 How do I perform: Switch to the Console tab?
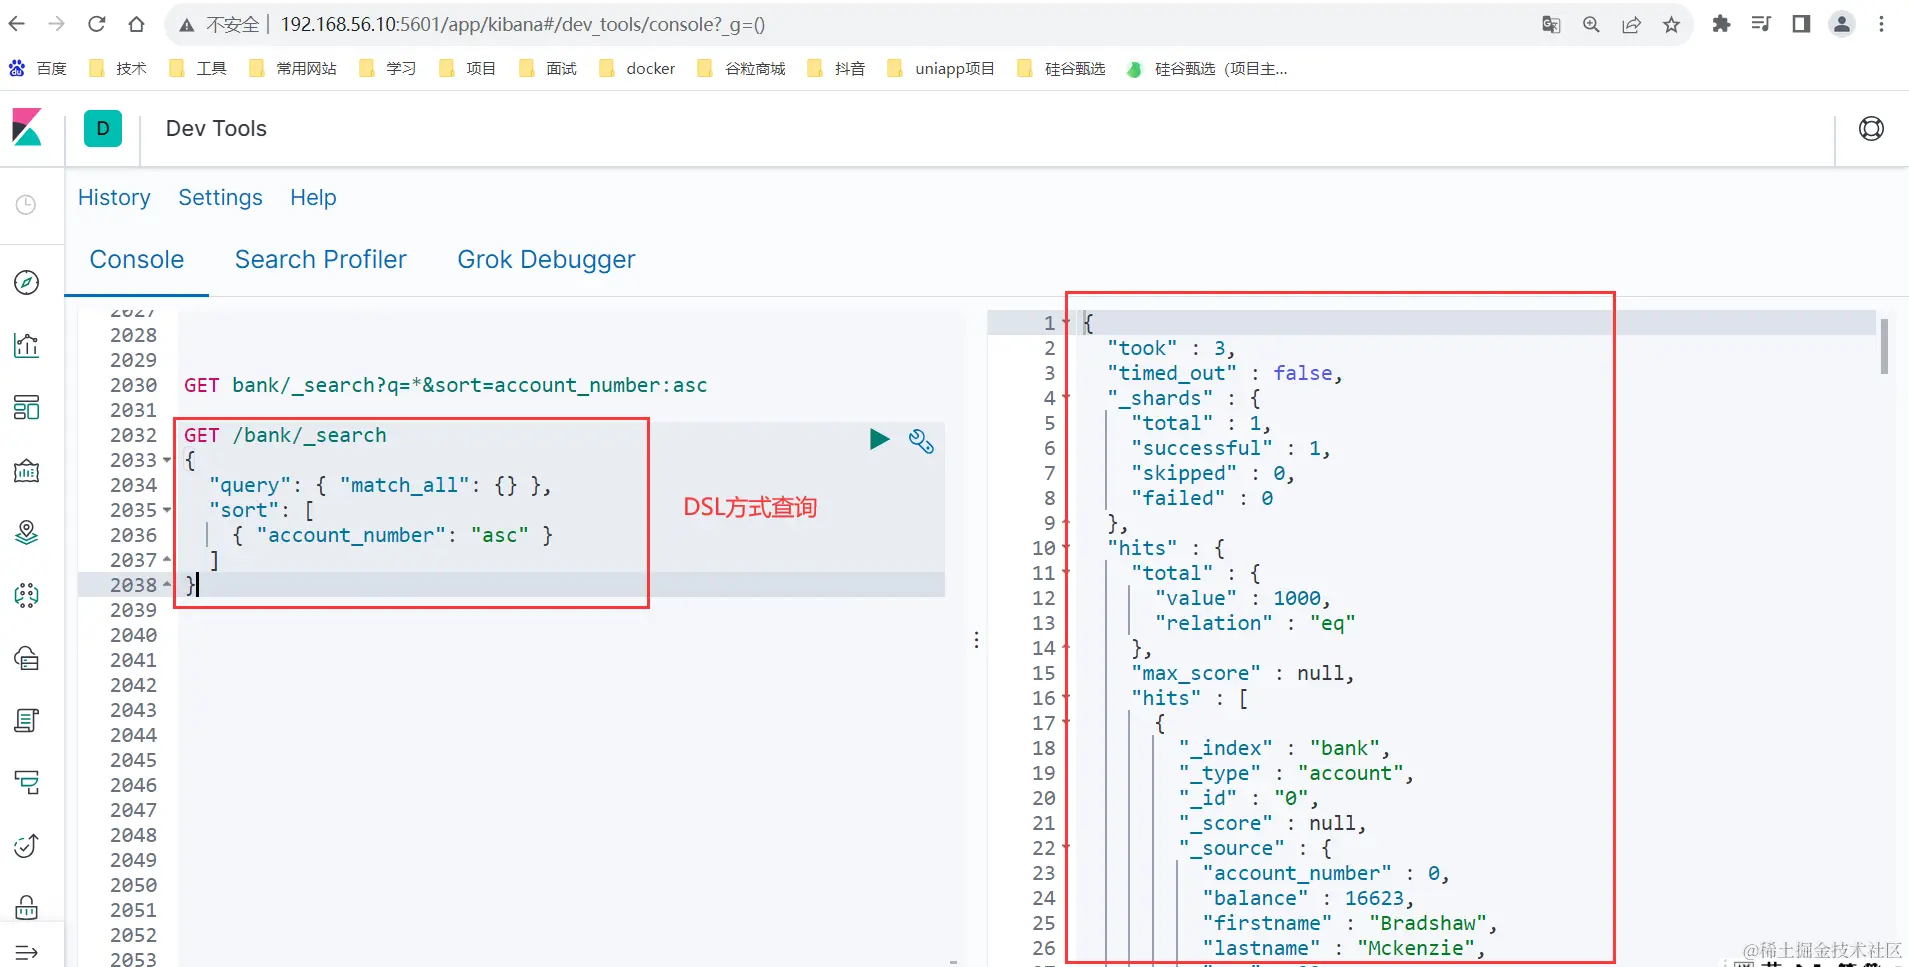137,260
